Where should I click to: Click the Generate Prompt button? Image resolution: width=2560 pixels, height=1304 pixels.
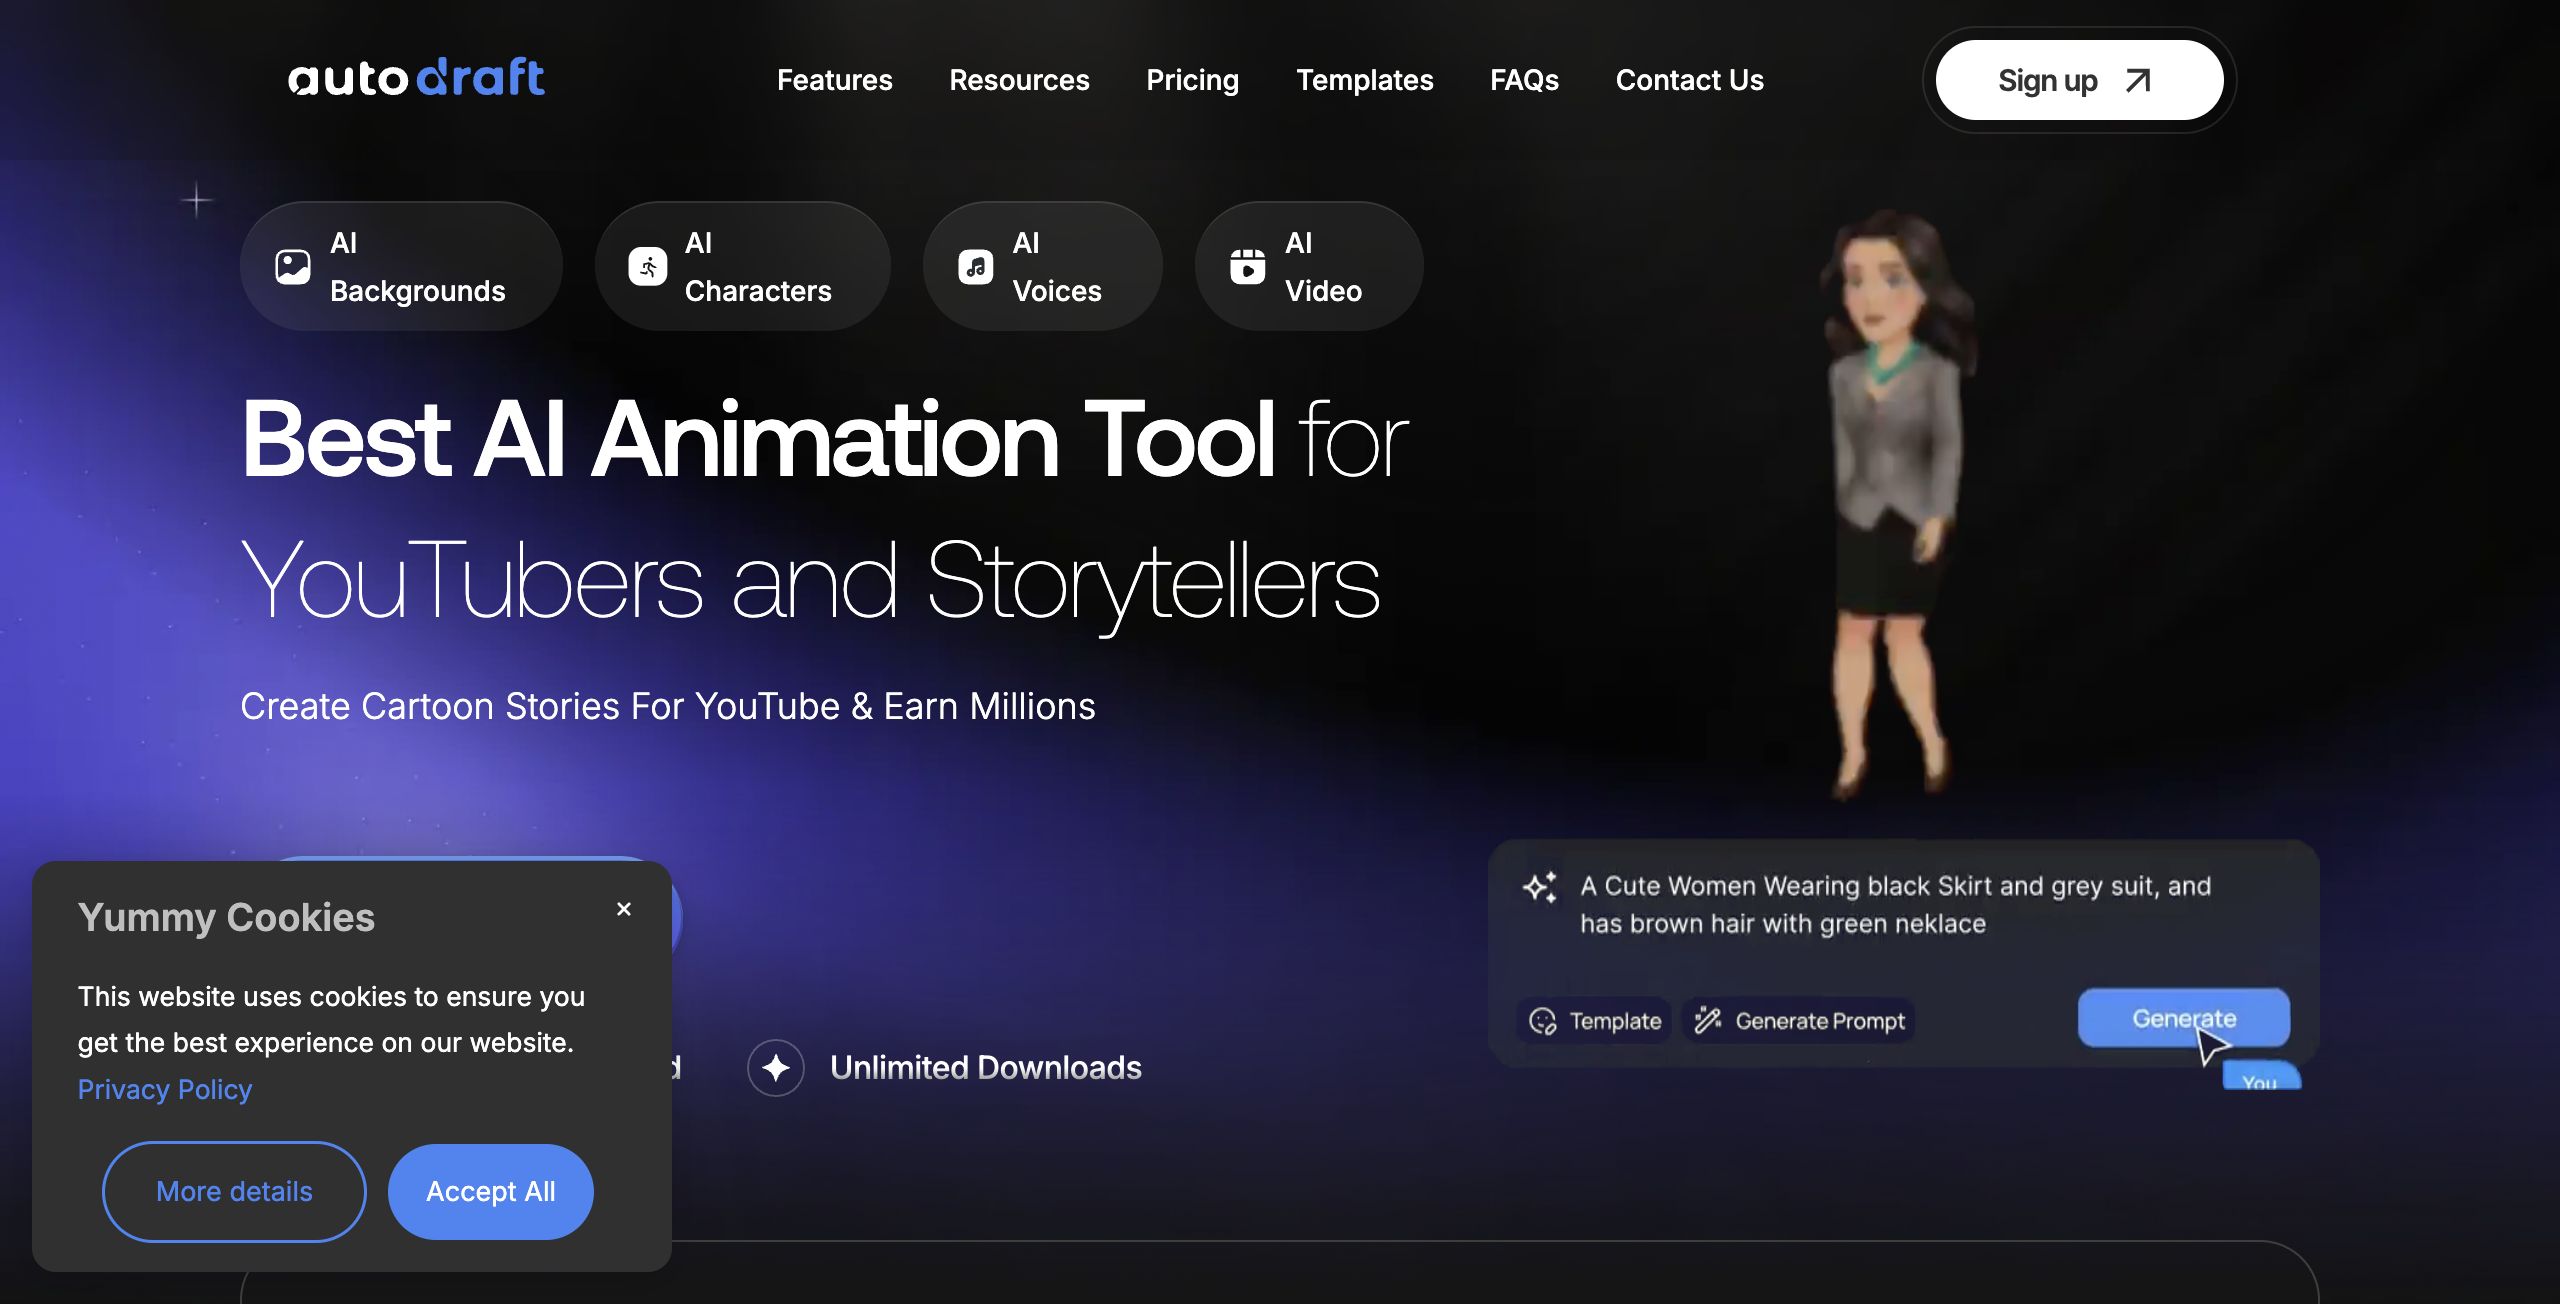tap(1800, 1021)
